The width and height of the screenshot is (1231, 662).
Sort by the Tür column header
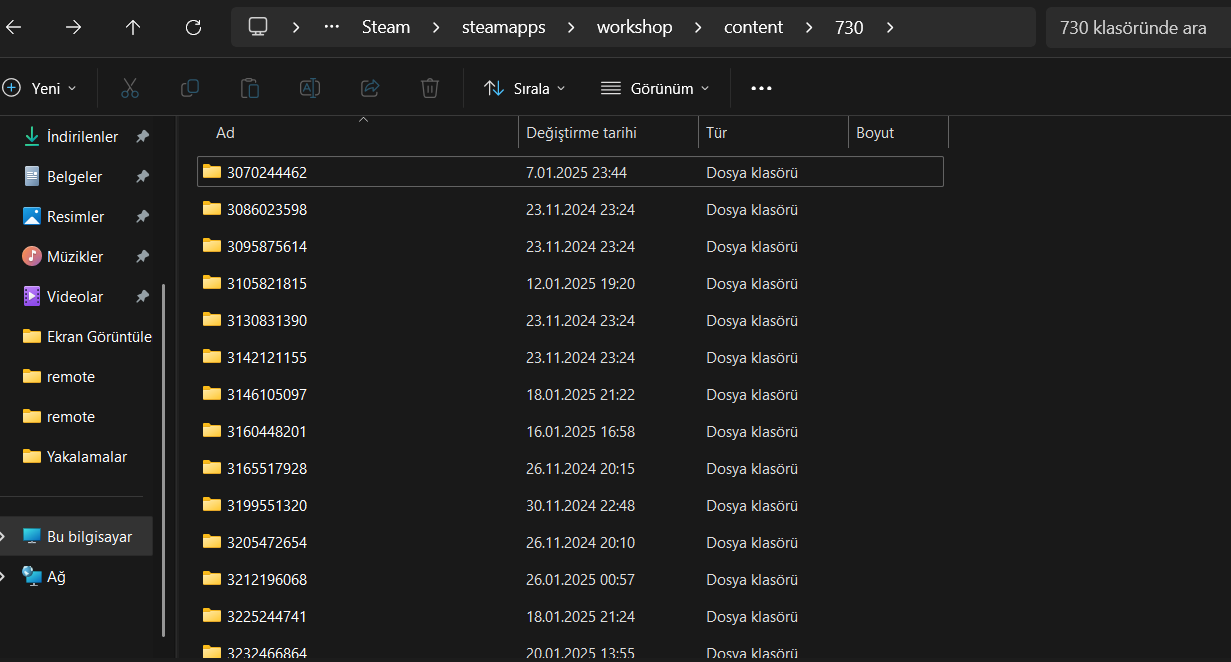click(x=773, y=133)
